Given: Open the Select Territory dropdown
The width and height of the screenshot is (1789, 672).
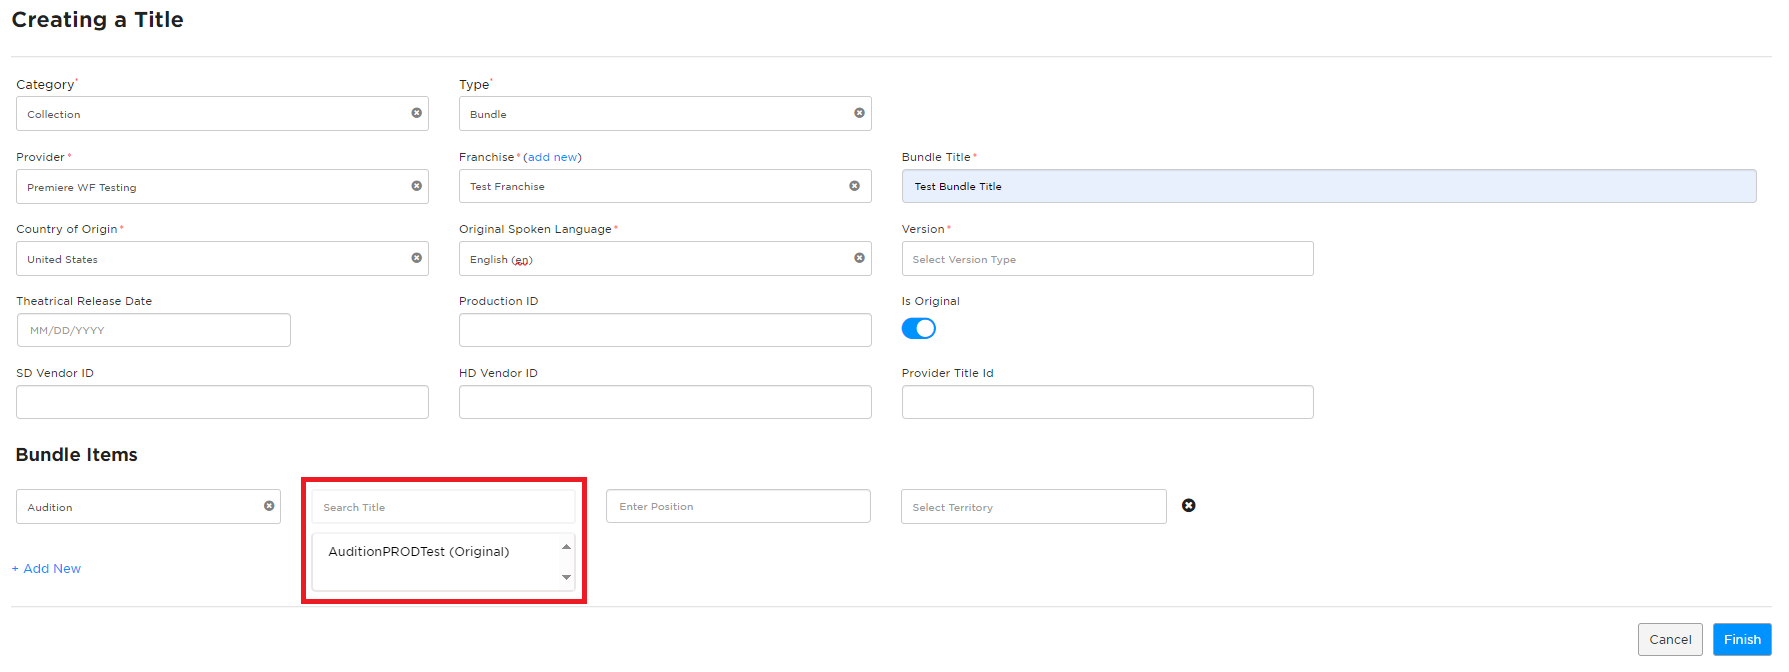Looking at the screenshot, I should [1033, 507].
